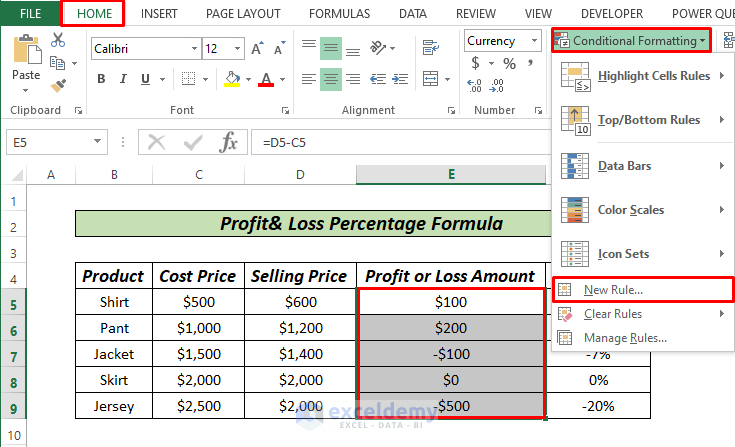This screenshot has width=735, height=447.
Task: Select the Format Painter brush
Action: coord(58,85)
